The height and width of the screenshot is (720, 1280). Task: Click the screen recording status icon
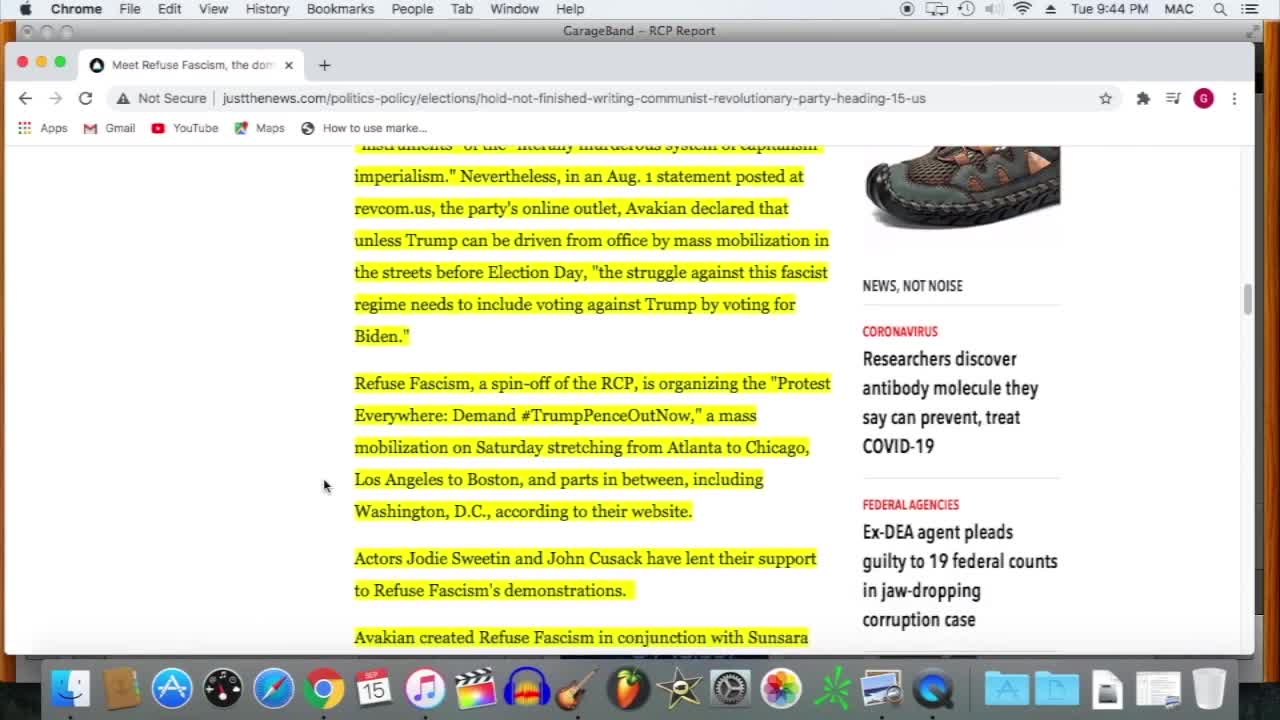pos(907,9)
